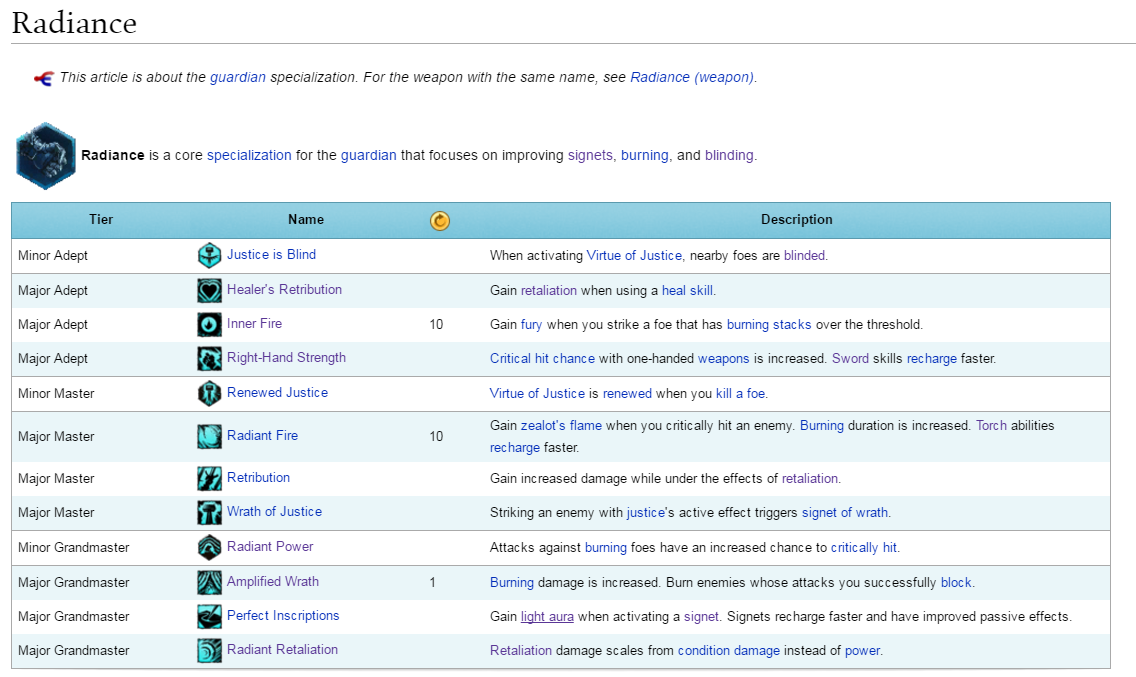
Task: Click the signets link in the intro
Action: (x=590, y=155)
